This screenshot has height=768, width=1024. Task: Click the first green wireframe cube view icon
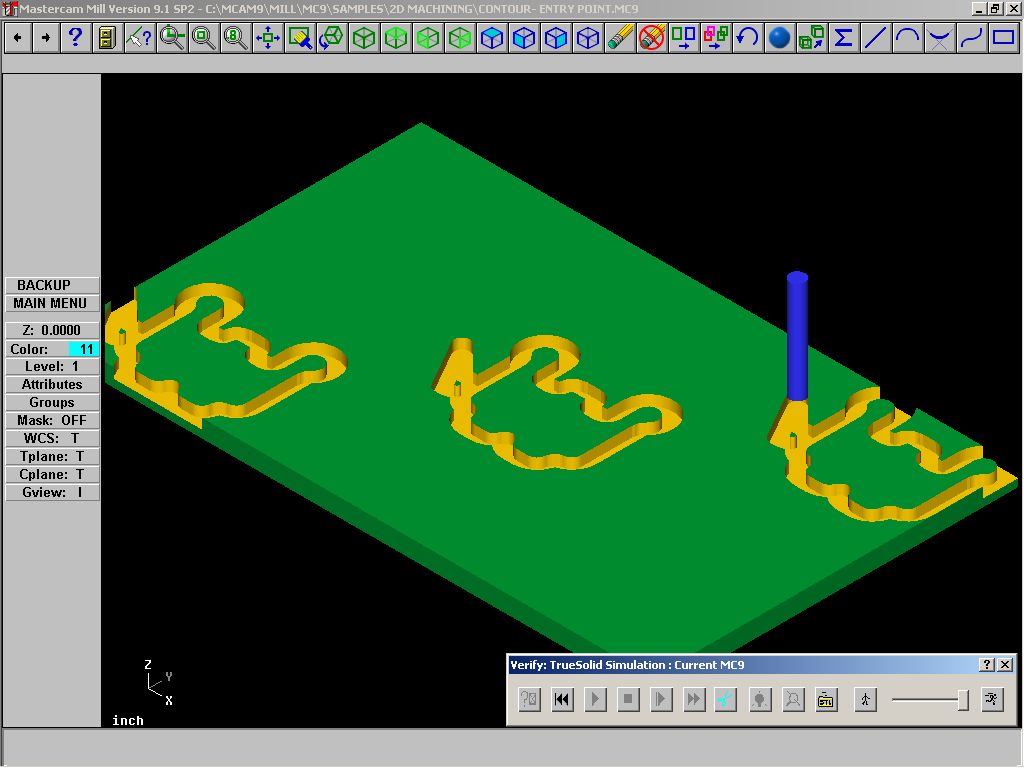[x=364, y=38]
